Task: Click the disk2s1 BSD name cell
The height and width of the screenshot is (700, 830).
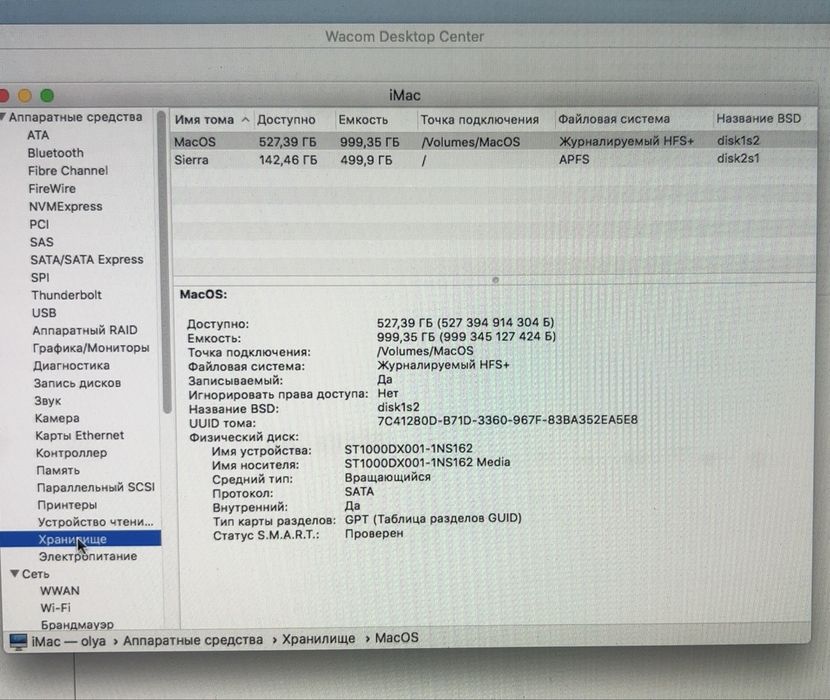Action: [738, 158]
